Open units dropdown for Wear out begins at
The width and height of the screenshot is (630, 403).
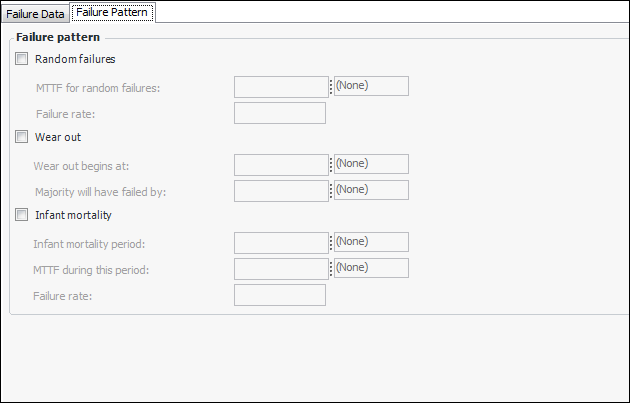pos(371,164)
